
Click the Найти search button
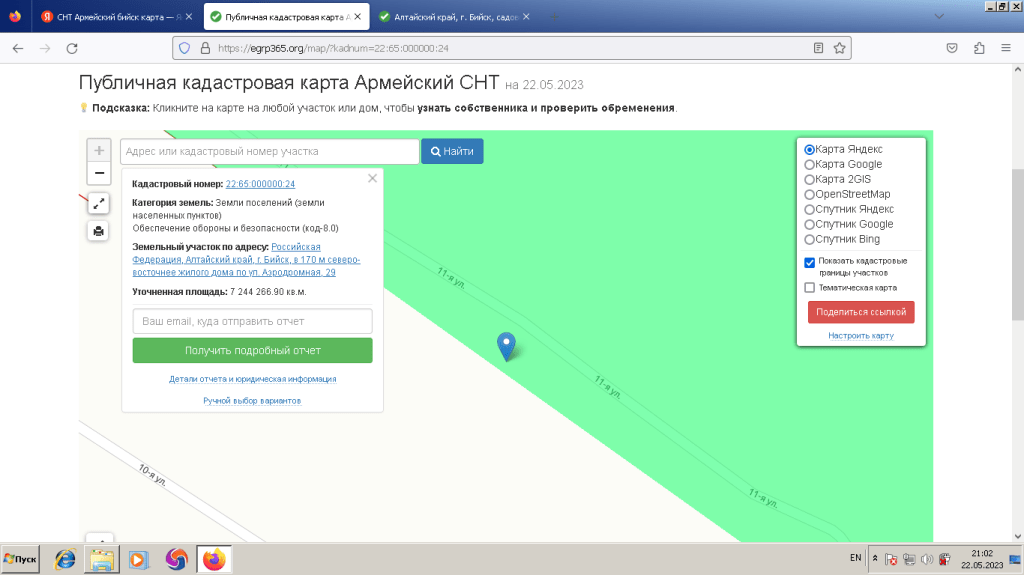pyautogui.click(x=452, y=151)
